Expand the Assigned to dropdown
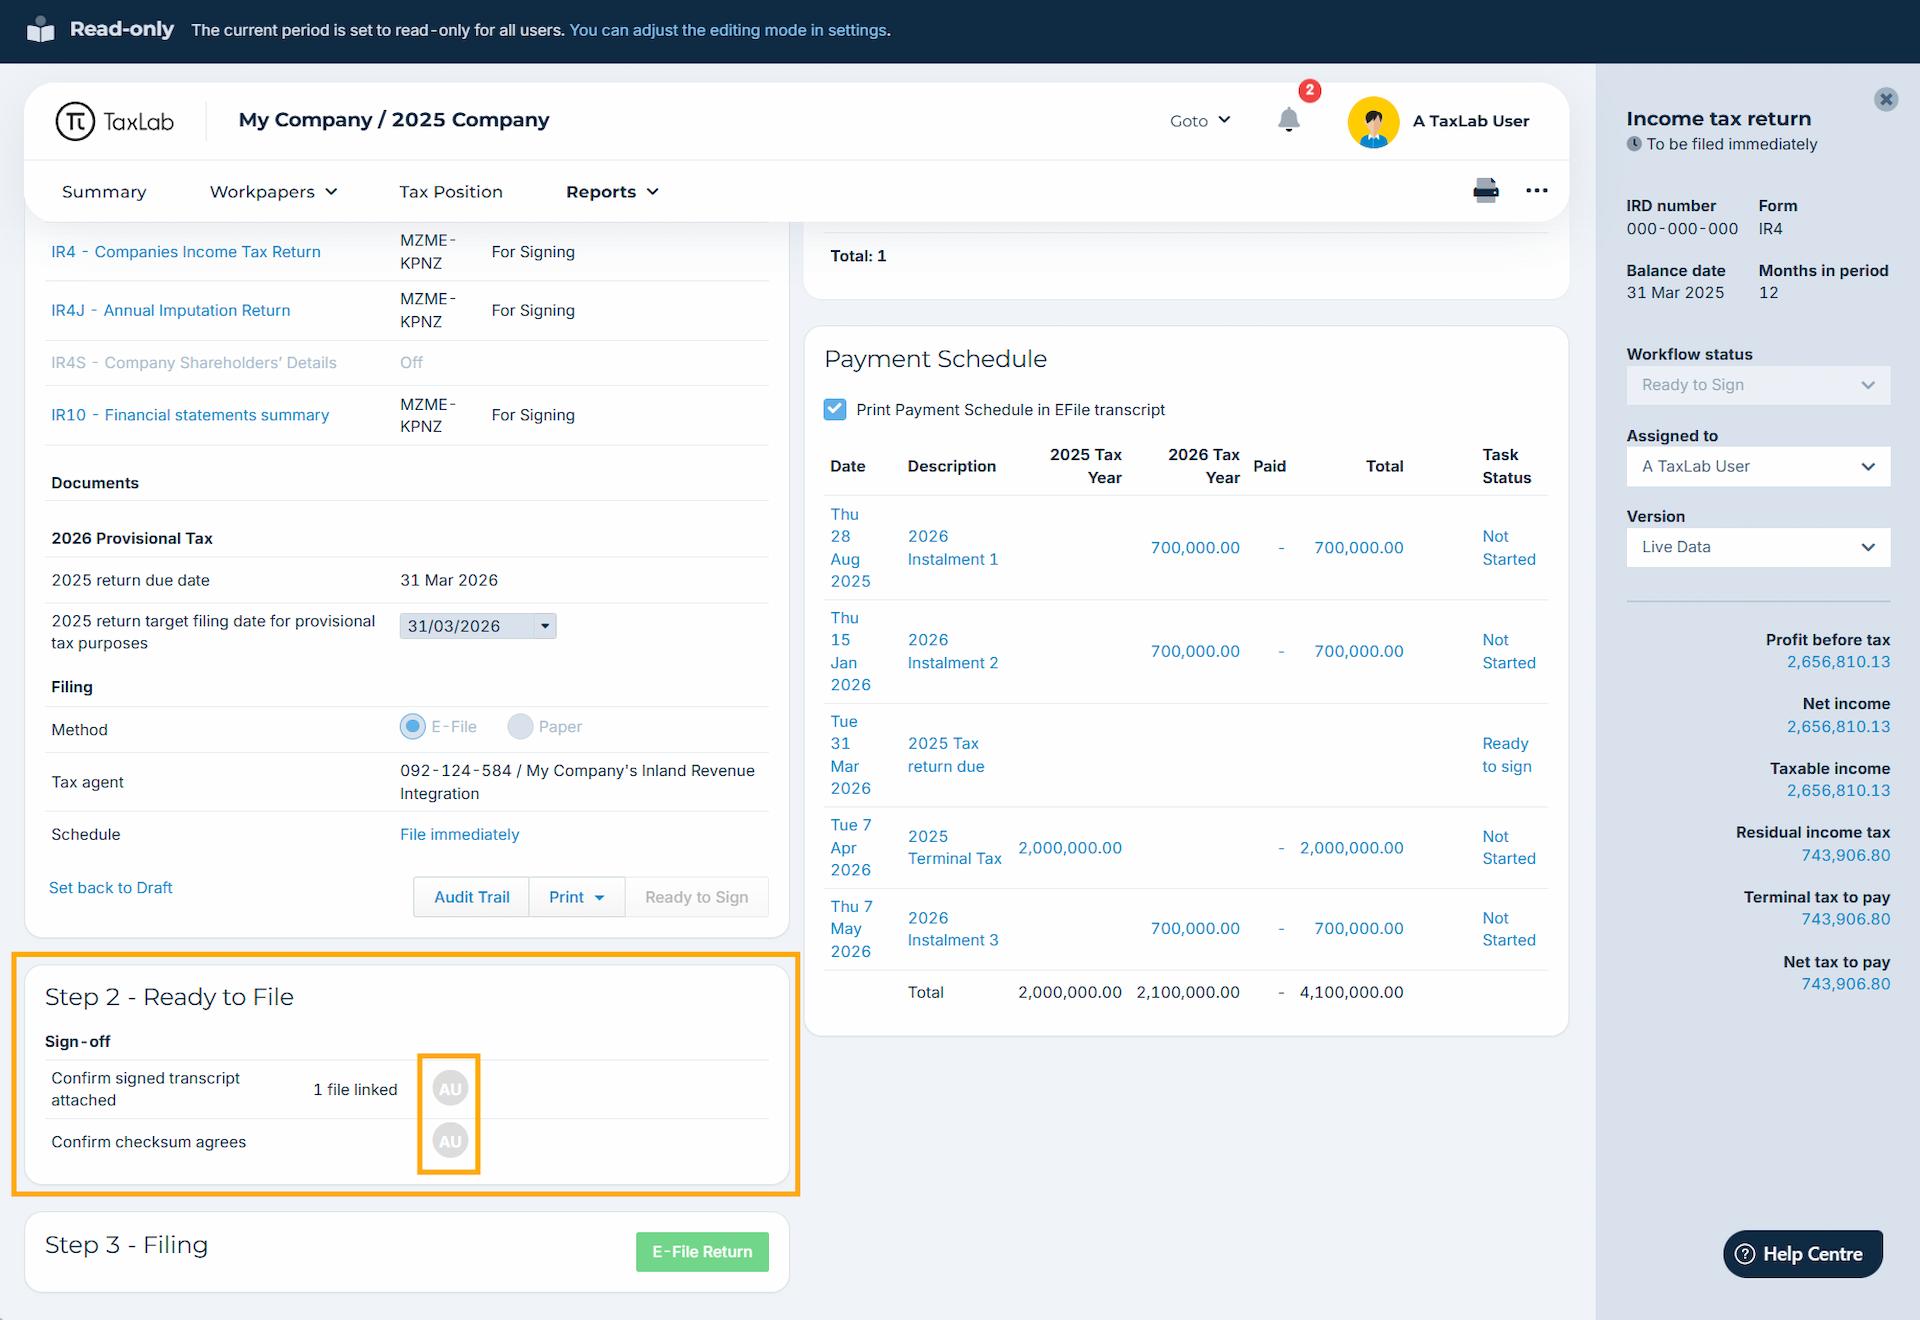The image size is (1920, 1320). coord(1758,467)
